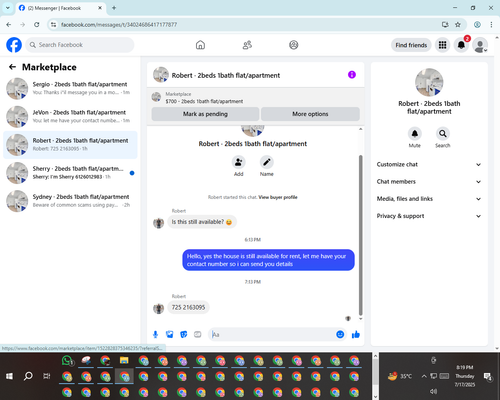Viewport: 500px width, 400px height.
Task: Open the account profile menu
Action: pos(480,45)
